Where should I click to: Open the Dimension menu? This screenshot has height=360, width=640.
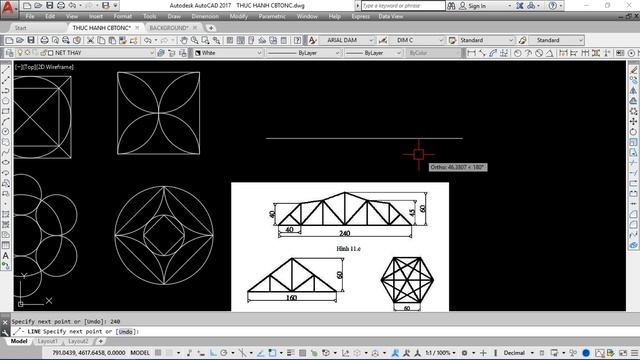[205, 16]
